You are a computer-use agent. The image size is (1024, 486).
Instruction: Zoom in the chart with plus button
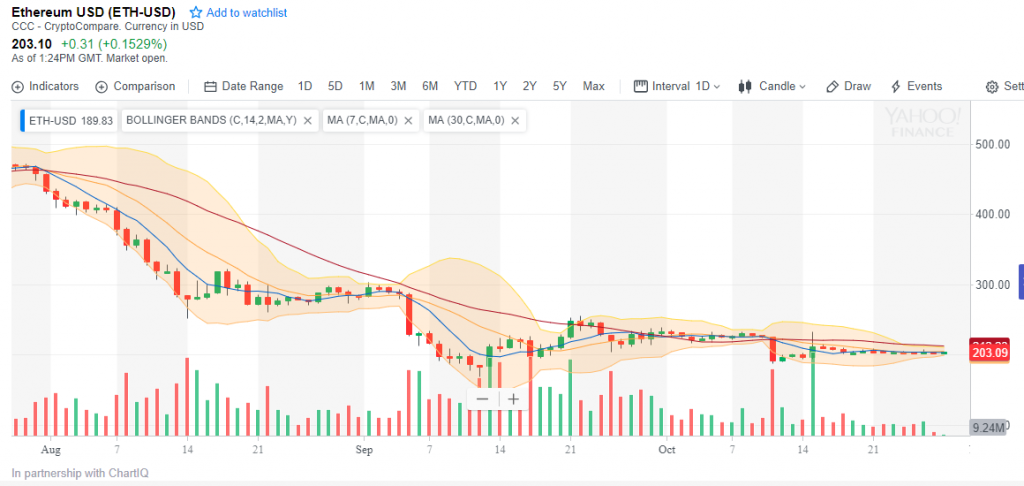[514, 399]
